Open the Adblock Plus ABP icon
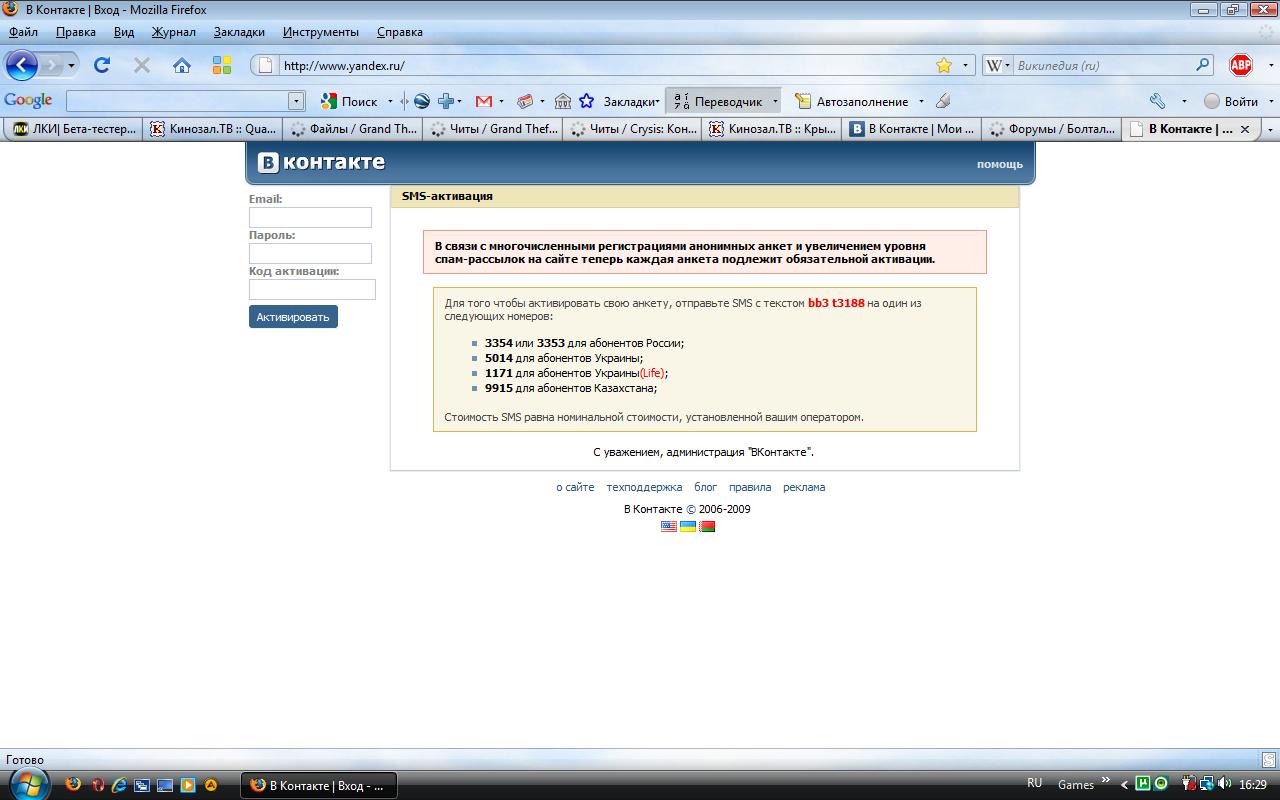 [1241, 65]
